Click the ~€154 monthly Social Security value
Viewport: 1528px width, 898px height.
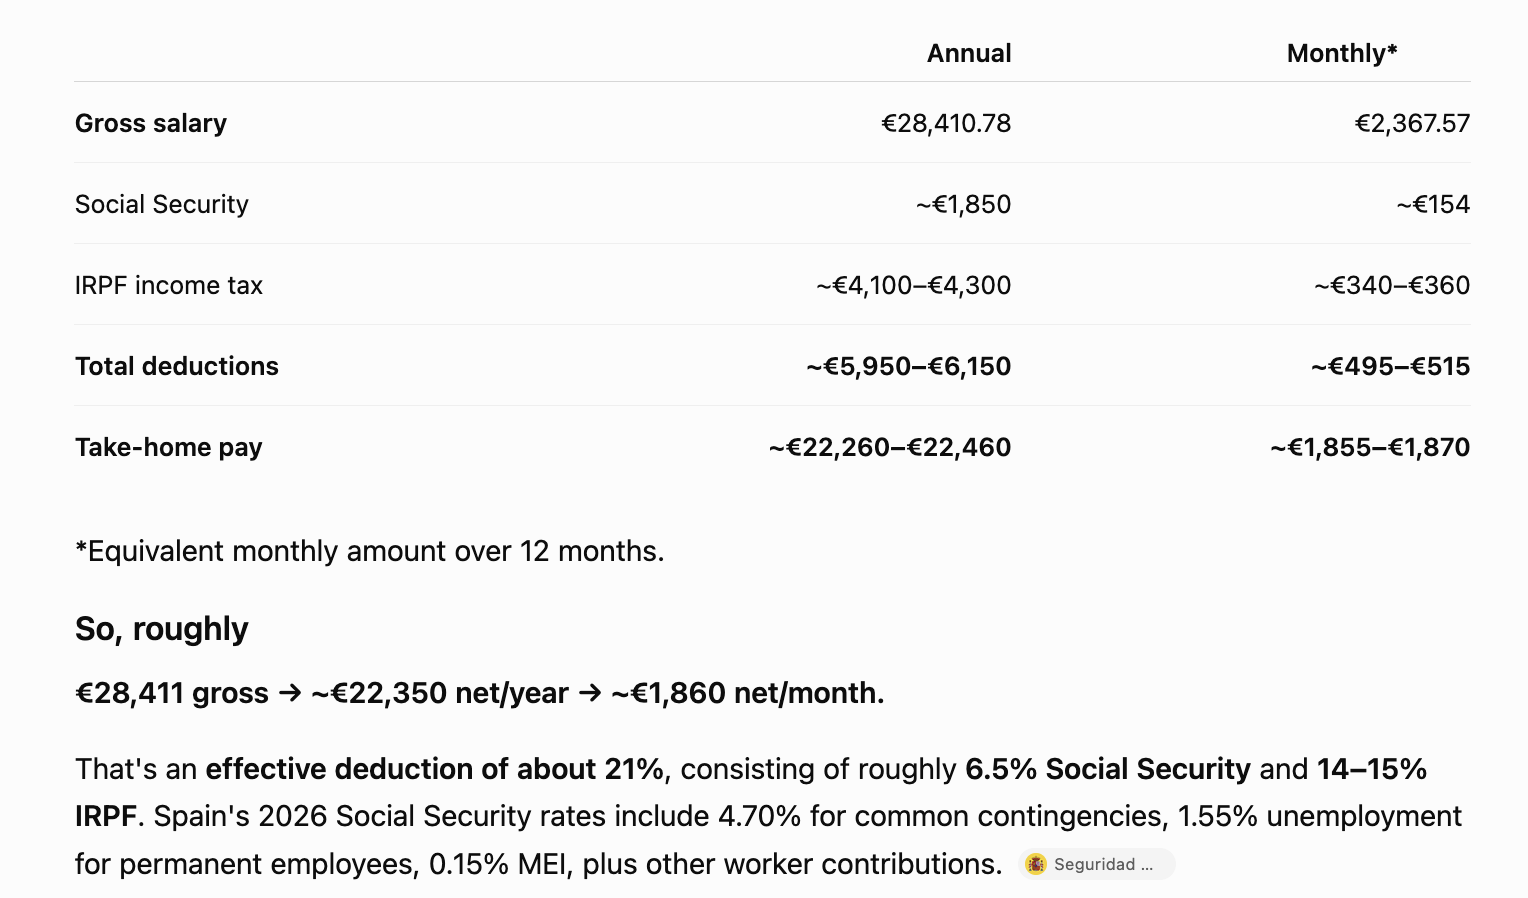coord(1433,204)
